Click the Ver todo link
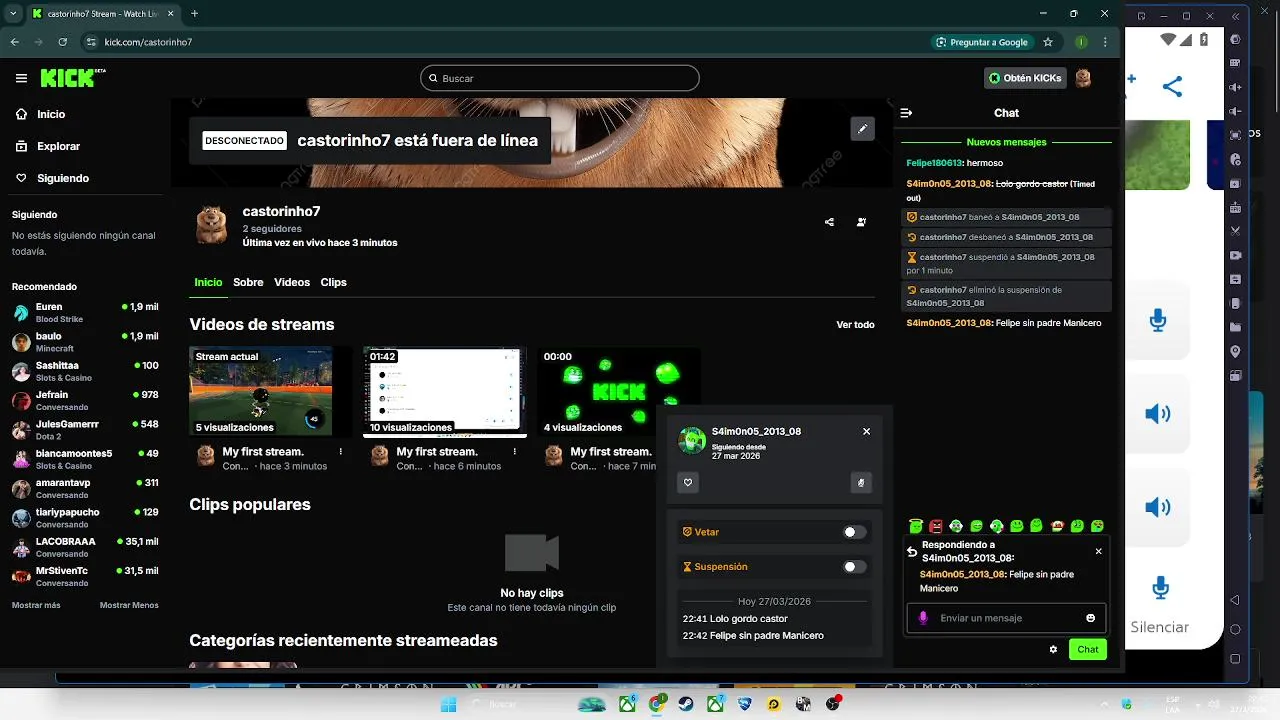Screen dimensions: 1280x720 click(x=855, y=324)
